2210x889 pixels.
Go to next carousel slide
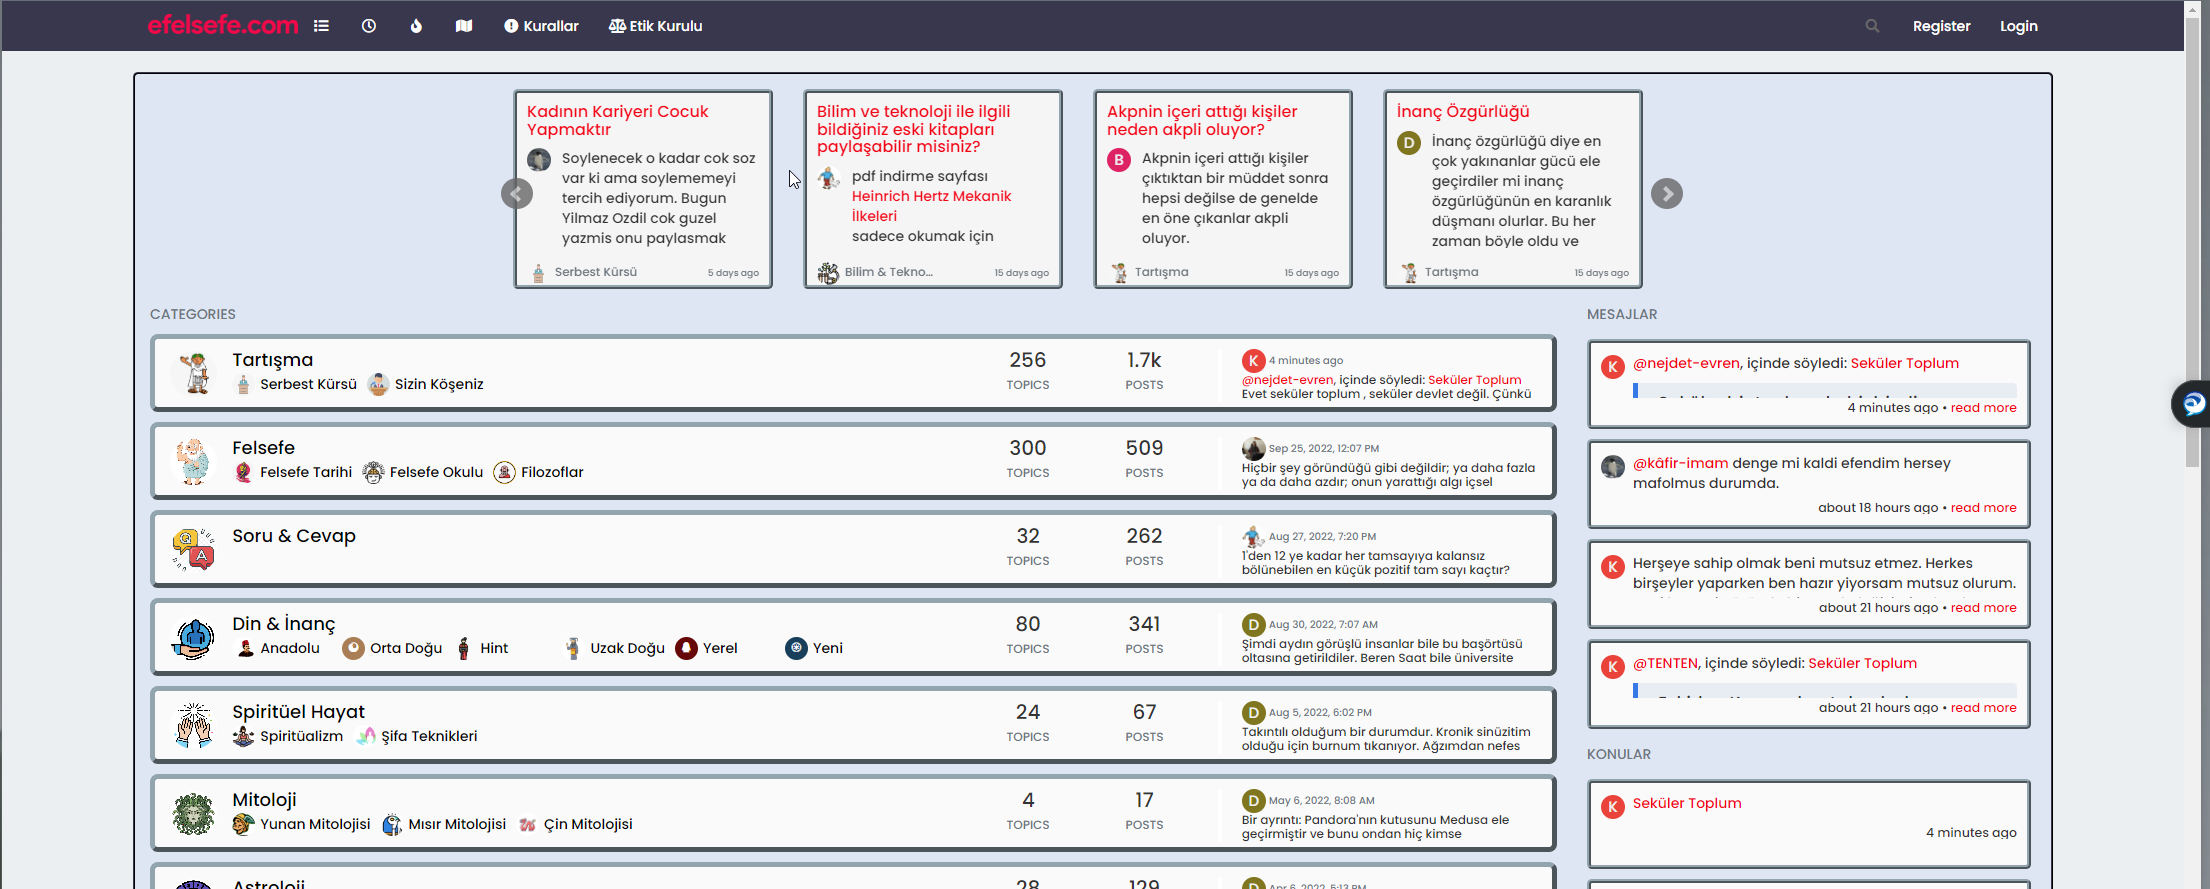pos(1667,193)
